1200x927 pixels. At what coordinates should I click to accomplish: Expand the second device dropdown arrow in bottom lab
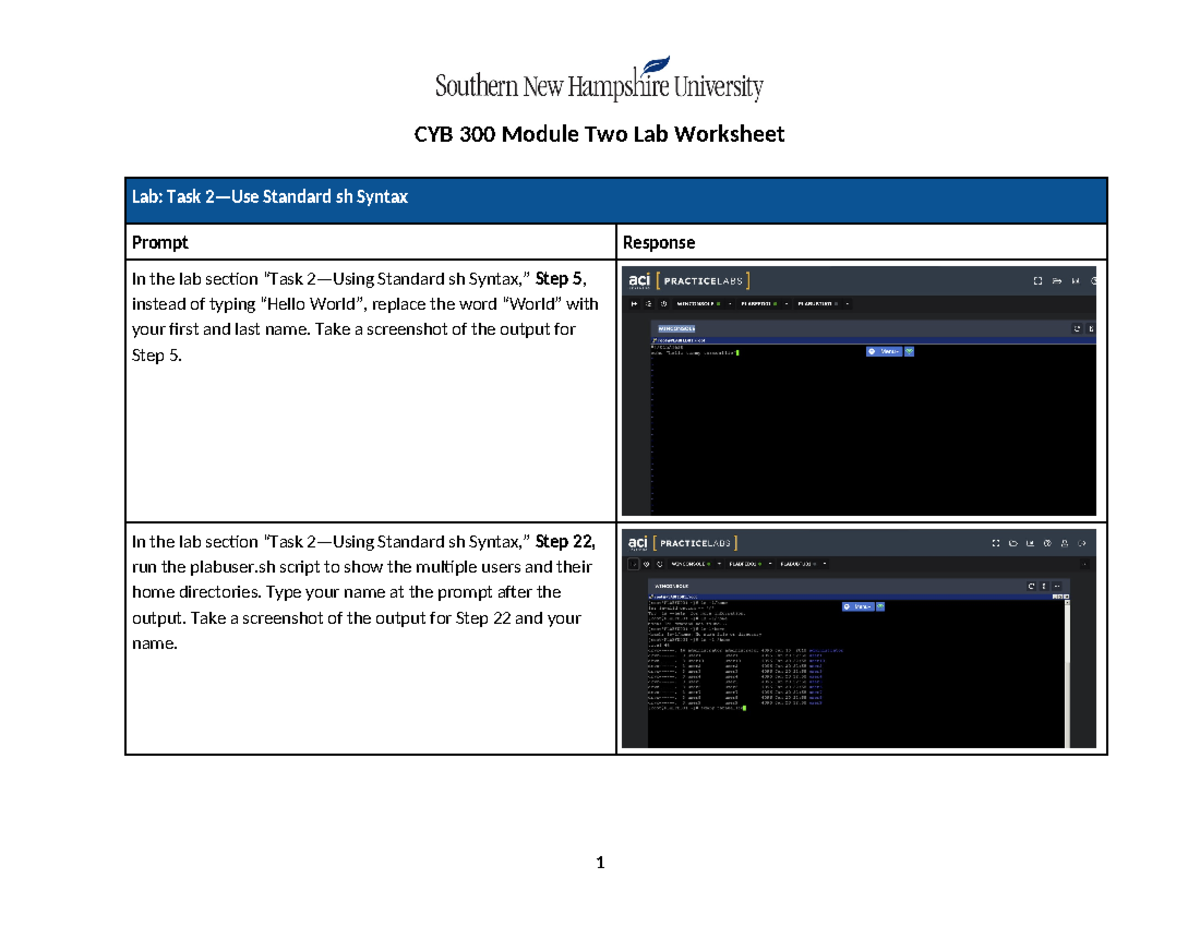770,565
